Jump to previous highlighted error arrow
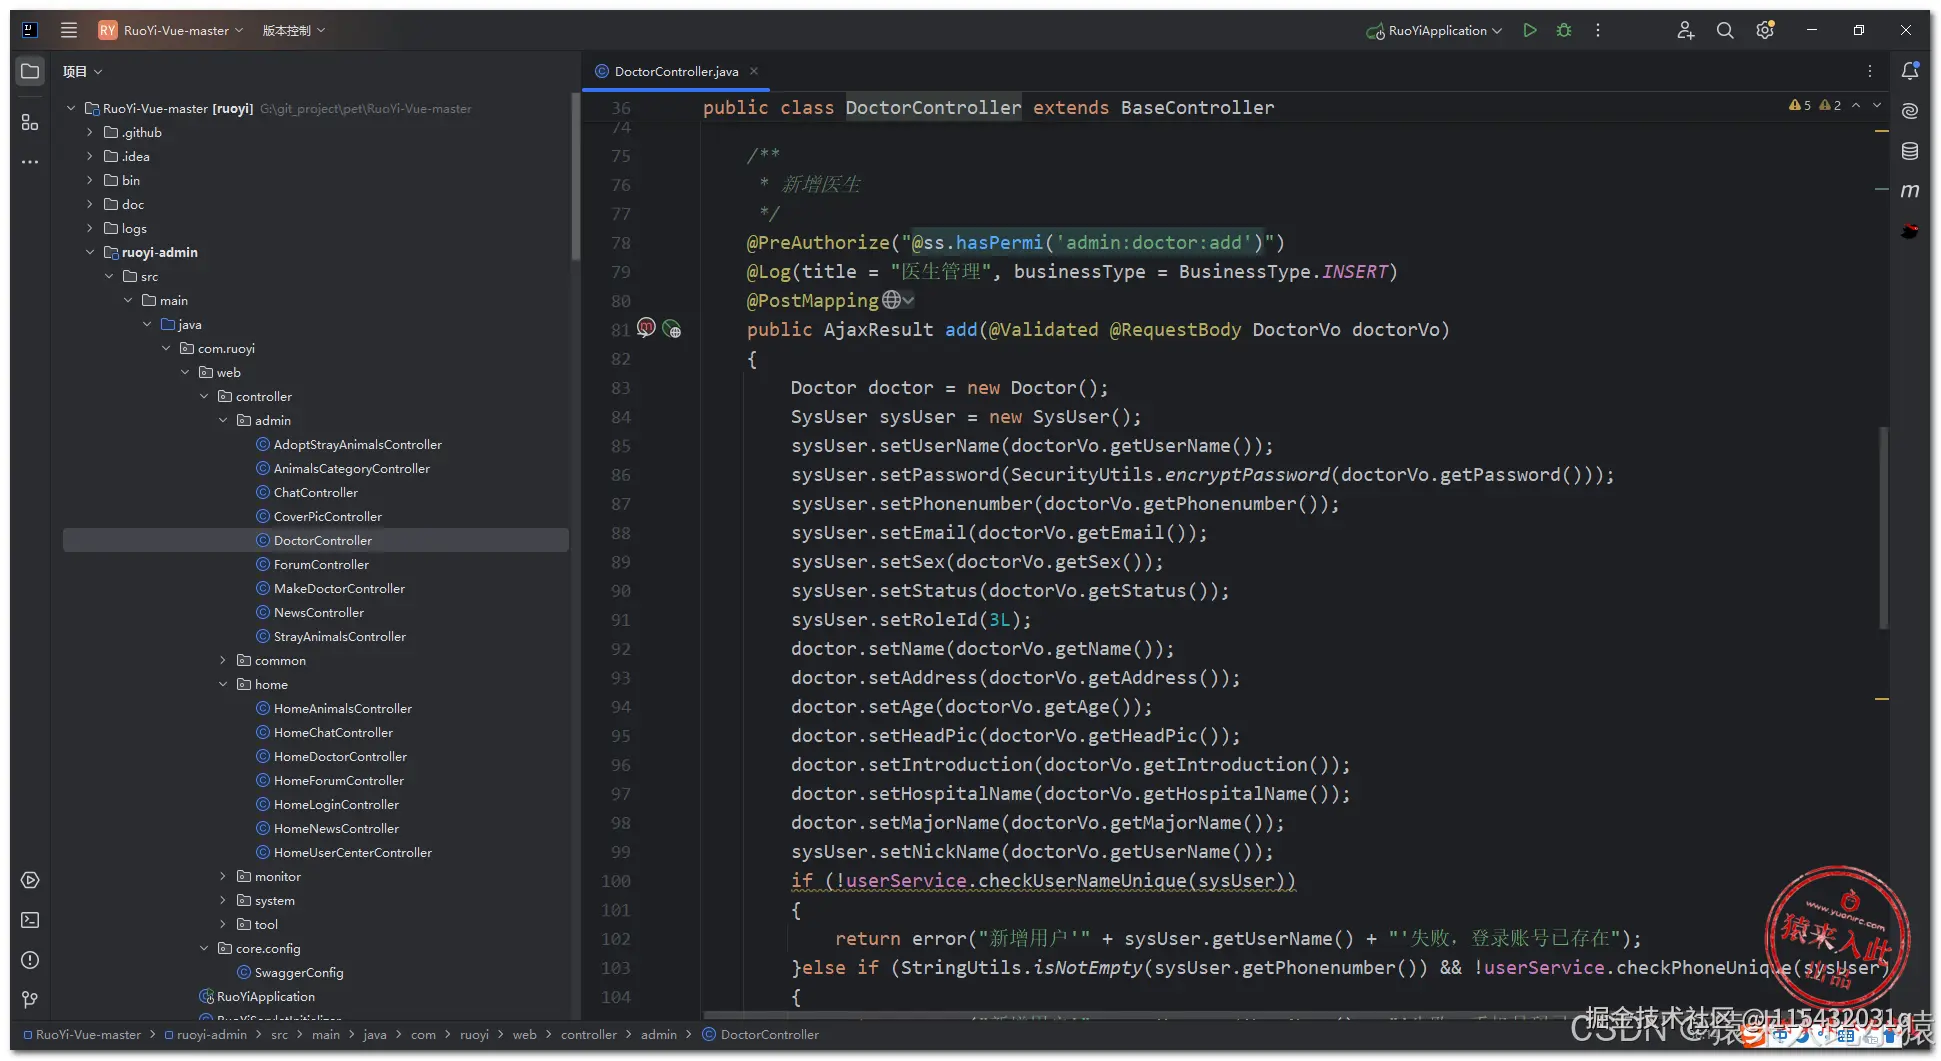Viewport: 1941px width, 1061px height. click(1856, 105)
